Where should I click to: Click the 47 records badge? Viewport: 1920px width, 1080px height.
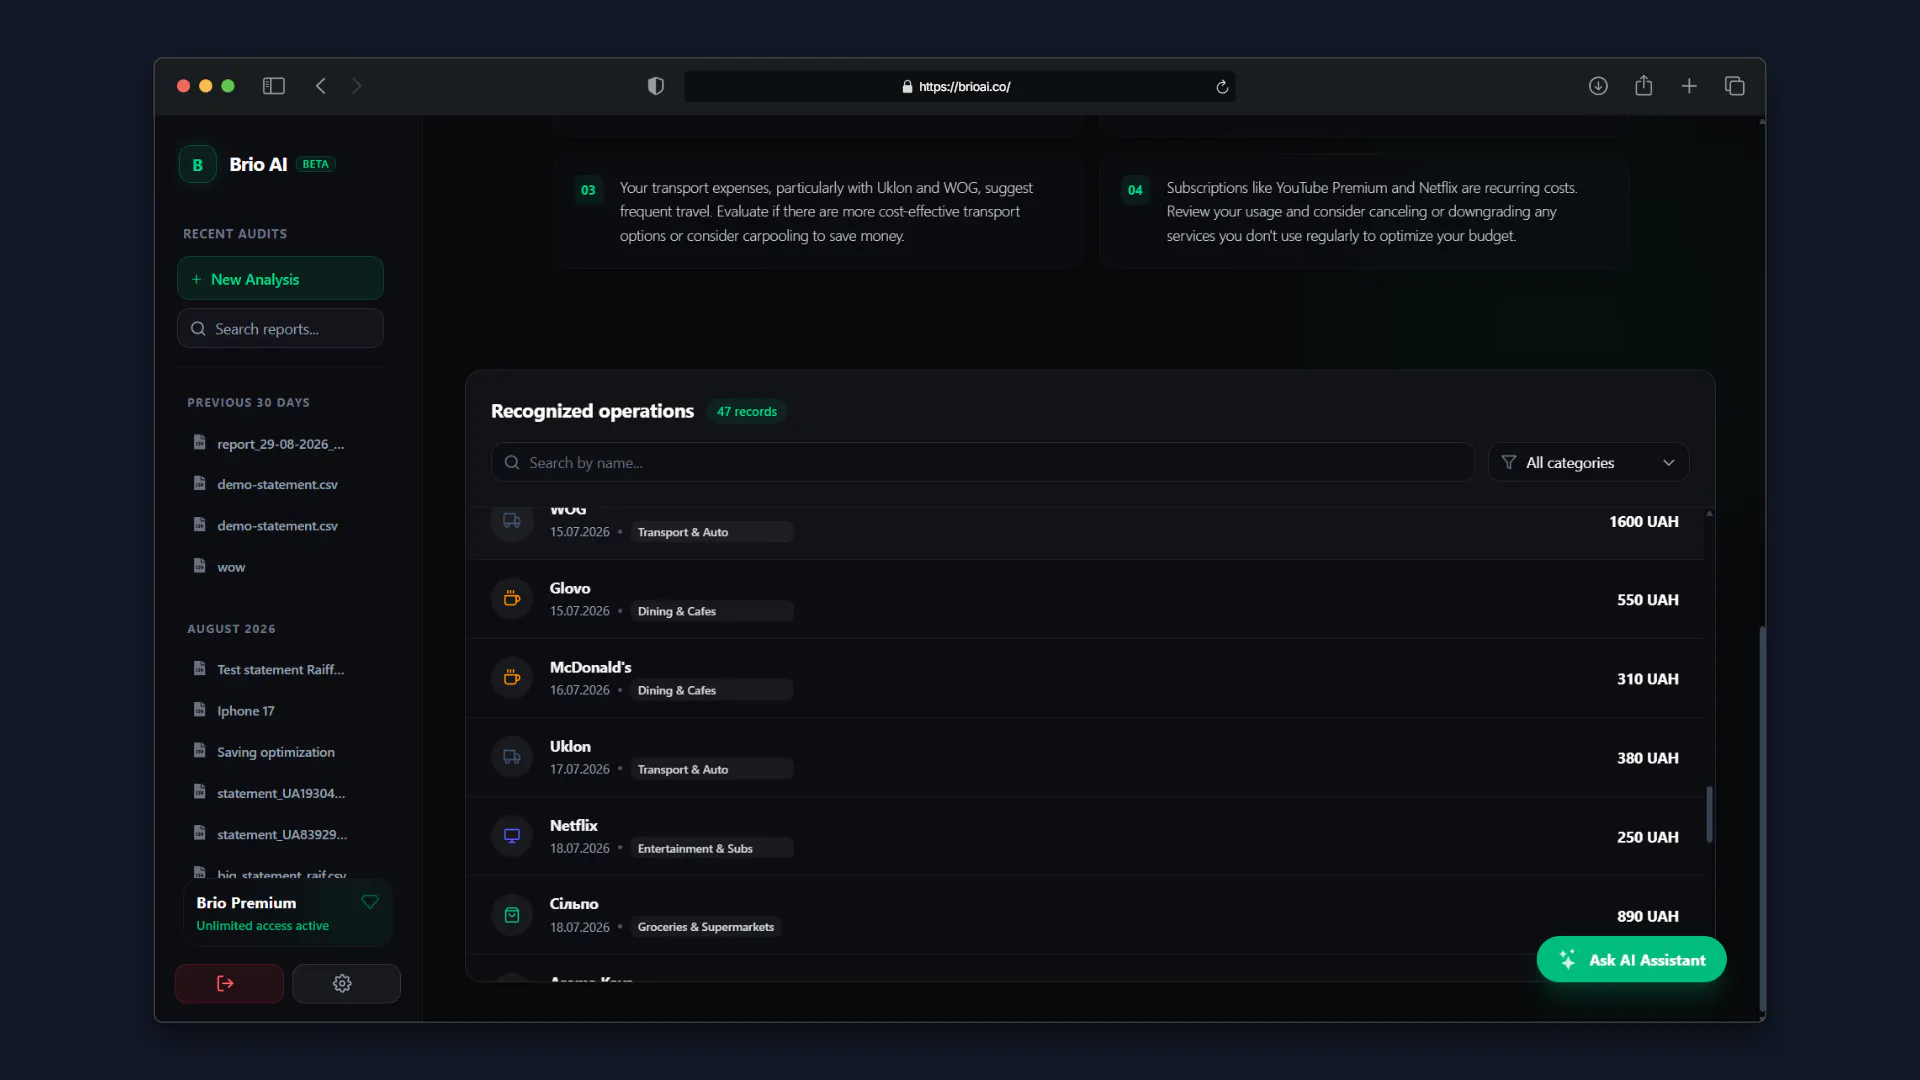[747, 412]
